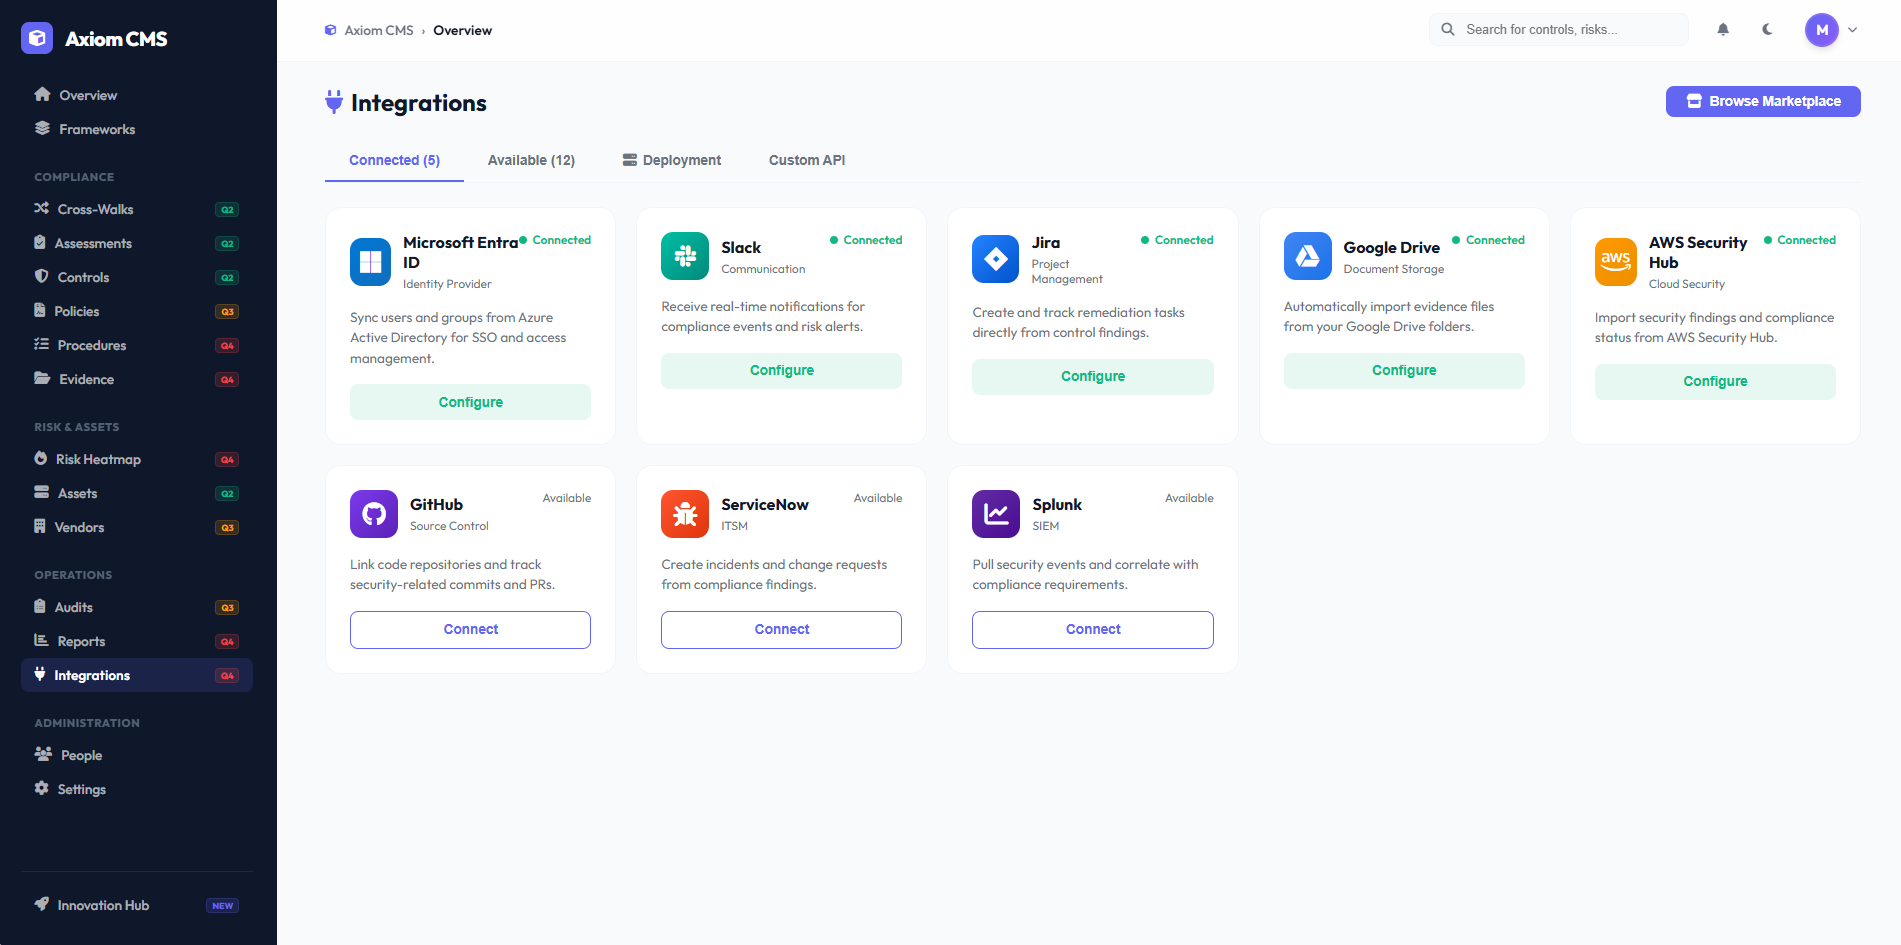The height and width of the screenshot is (945, 1901).
Task: Focus the search controls and risks field
Action: pyautogui.click(x=1570, y=30)
